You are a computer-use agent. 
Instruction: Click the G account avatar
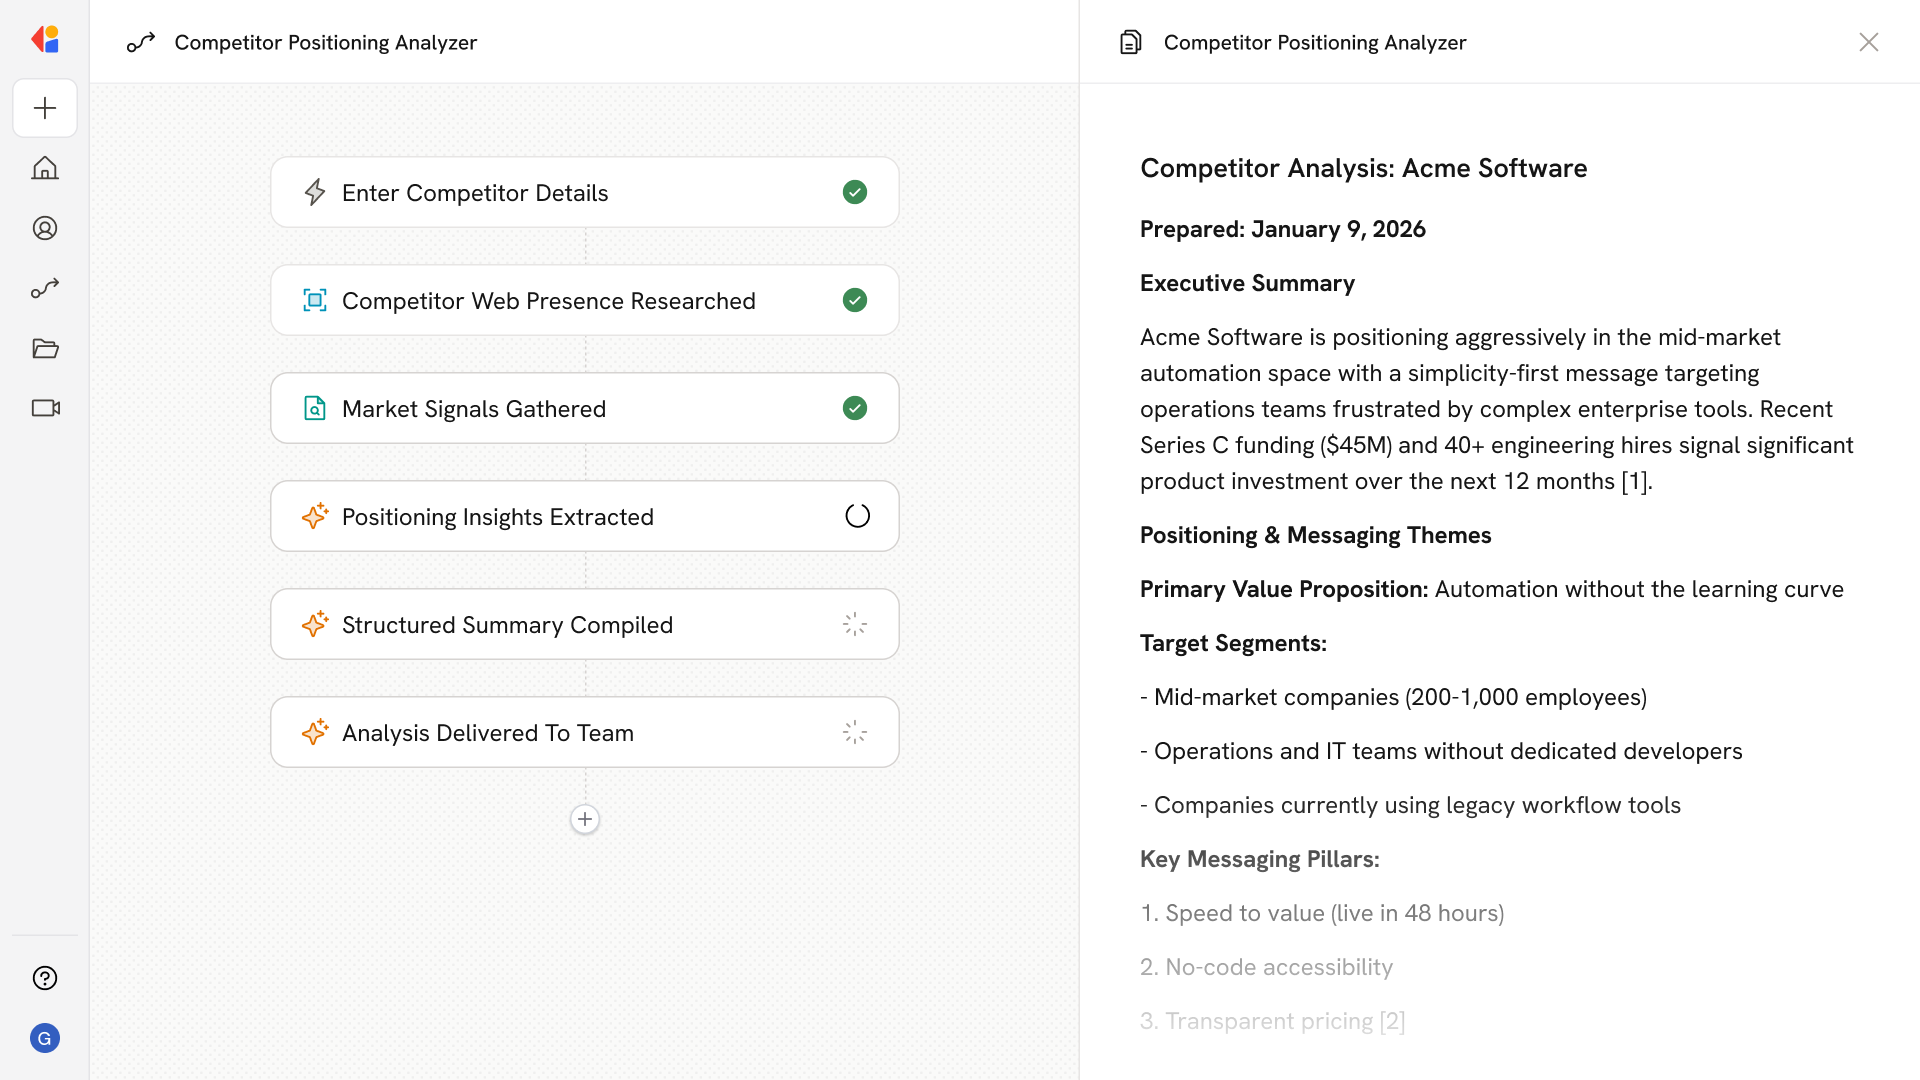[x=45, y=1038]
